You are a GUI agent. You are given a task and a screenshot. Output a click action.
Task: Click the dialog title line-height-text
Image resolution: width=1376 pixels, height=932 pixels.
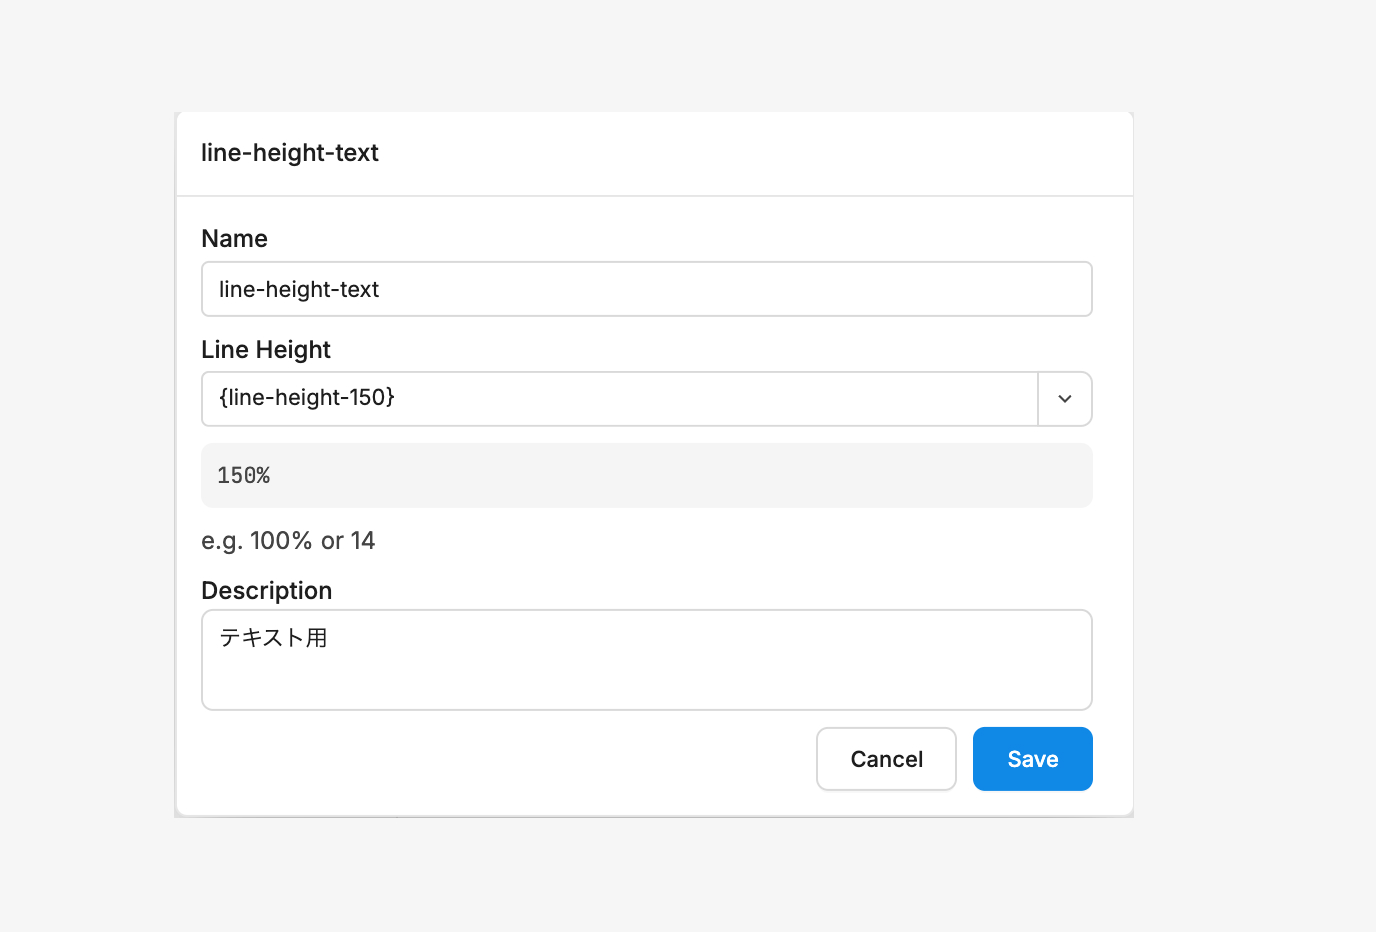tap(290, 153)
